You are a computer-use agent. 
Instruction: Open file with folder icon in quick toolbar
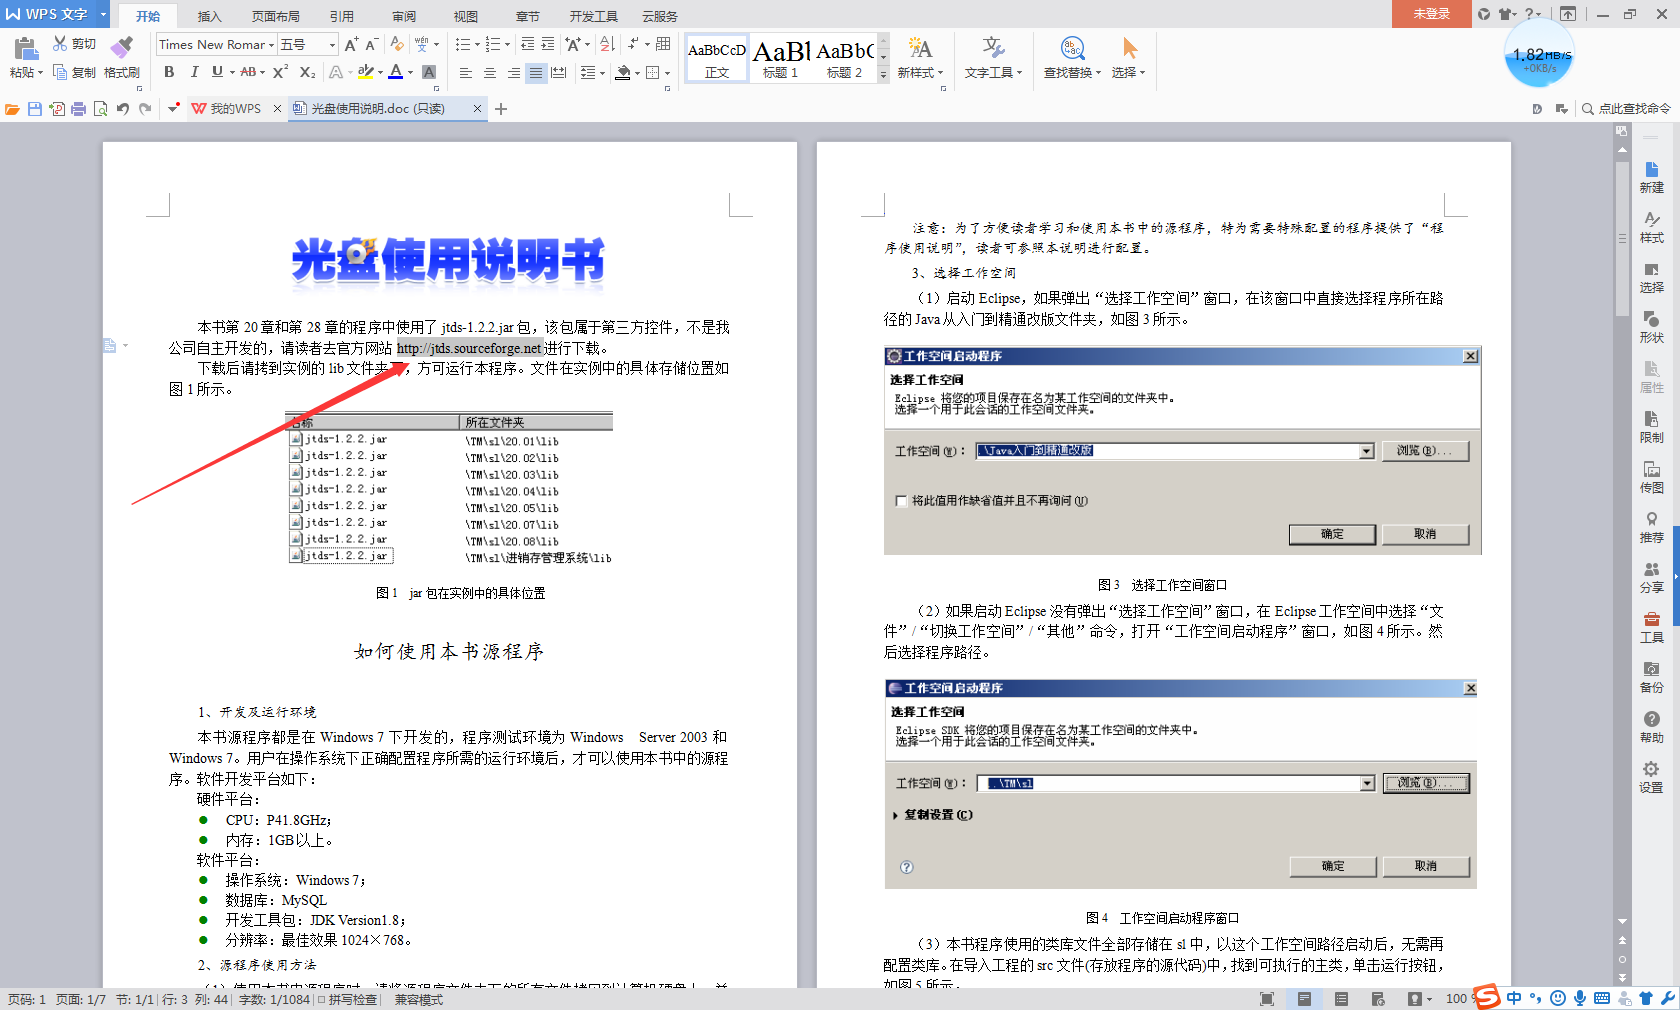click(x=12, y=109)
